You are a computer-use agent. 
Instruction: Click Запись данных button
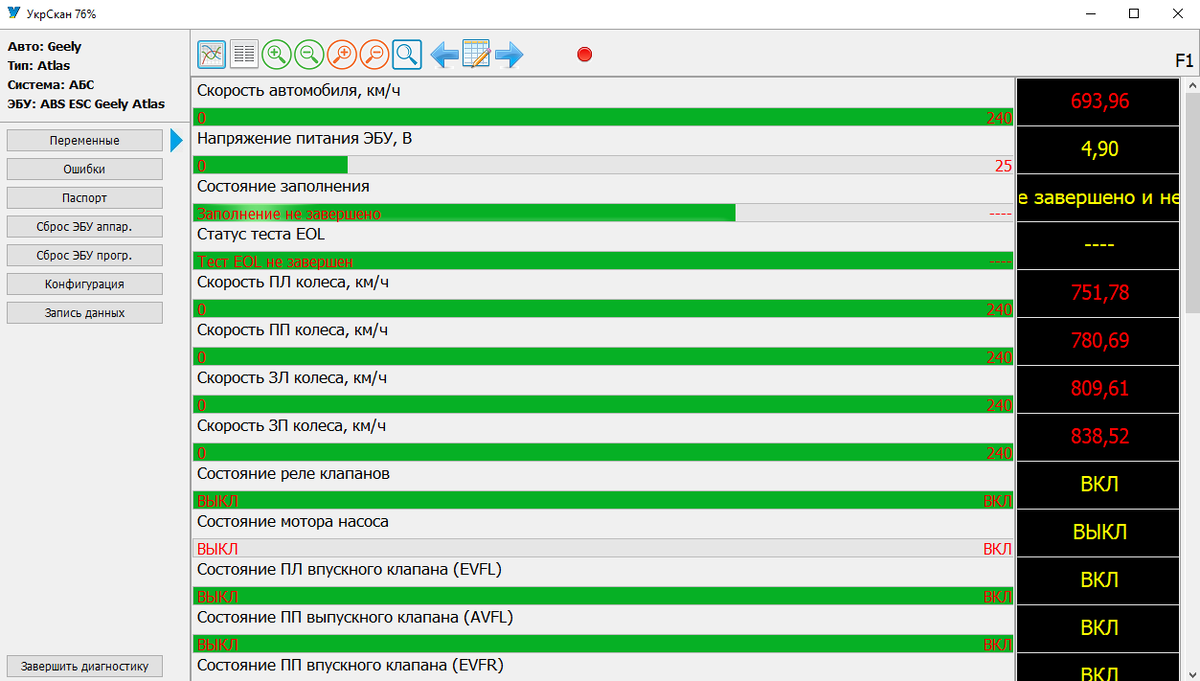[x=85, y=313]
